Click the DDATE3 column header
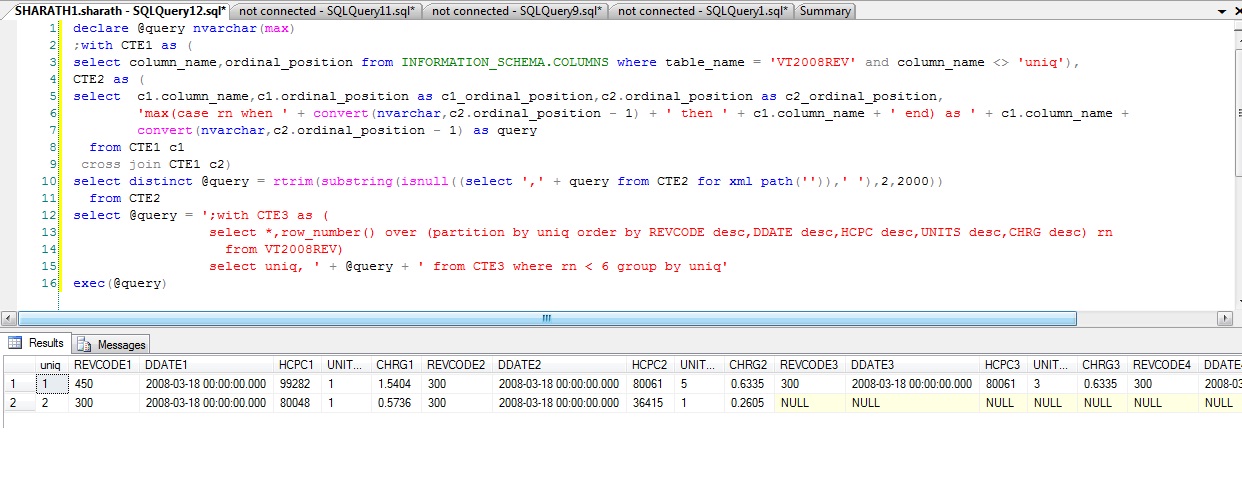This screenshot has height=480, width=1242. pyautogui.click(x=914, y=366)
